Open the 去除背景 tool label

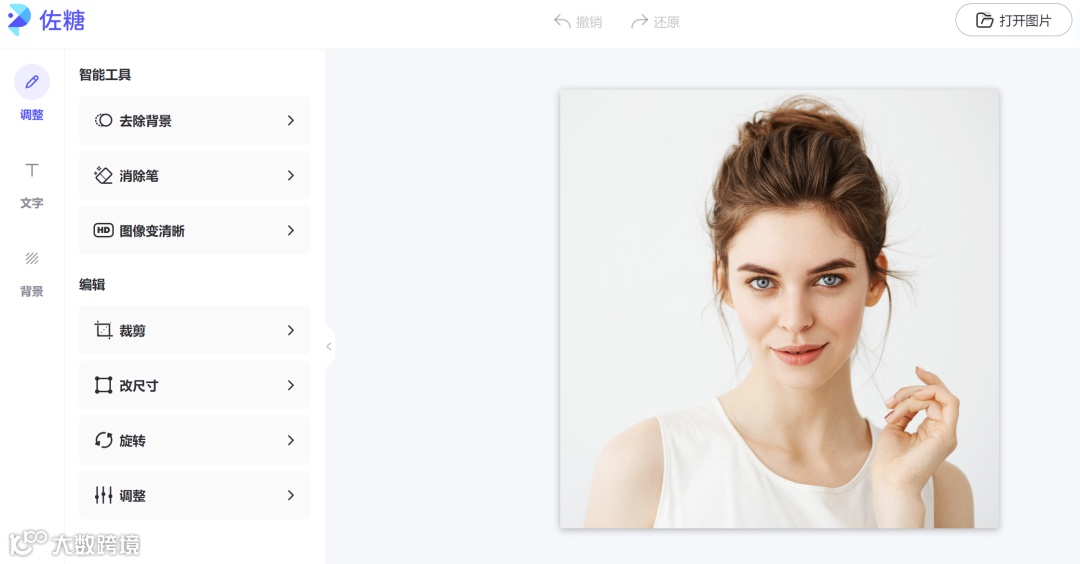coord(145,121)
